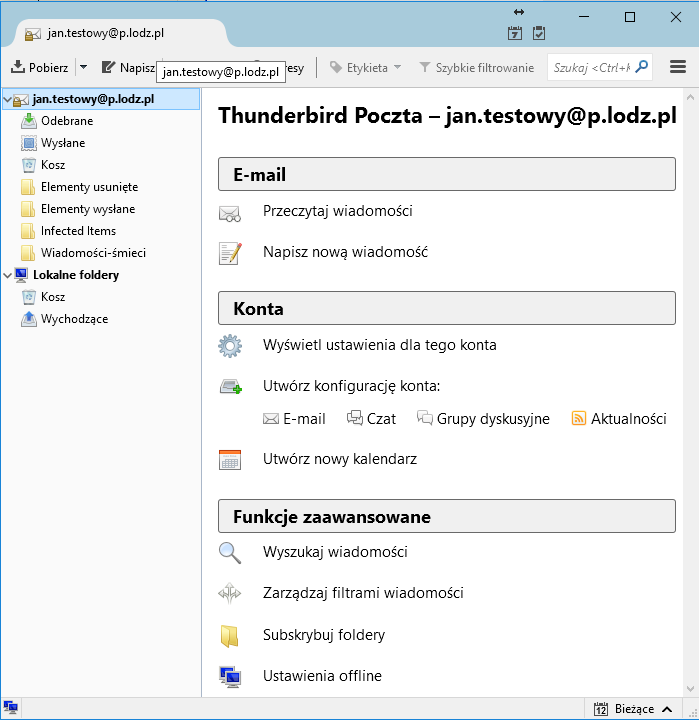Collapse the jan.testowy@p.lodz.pl account tree
The image size is (699, 720).
click(8, 99)
